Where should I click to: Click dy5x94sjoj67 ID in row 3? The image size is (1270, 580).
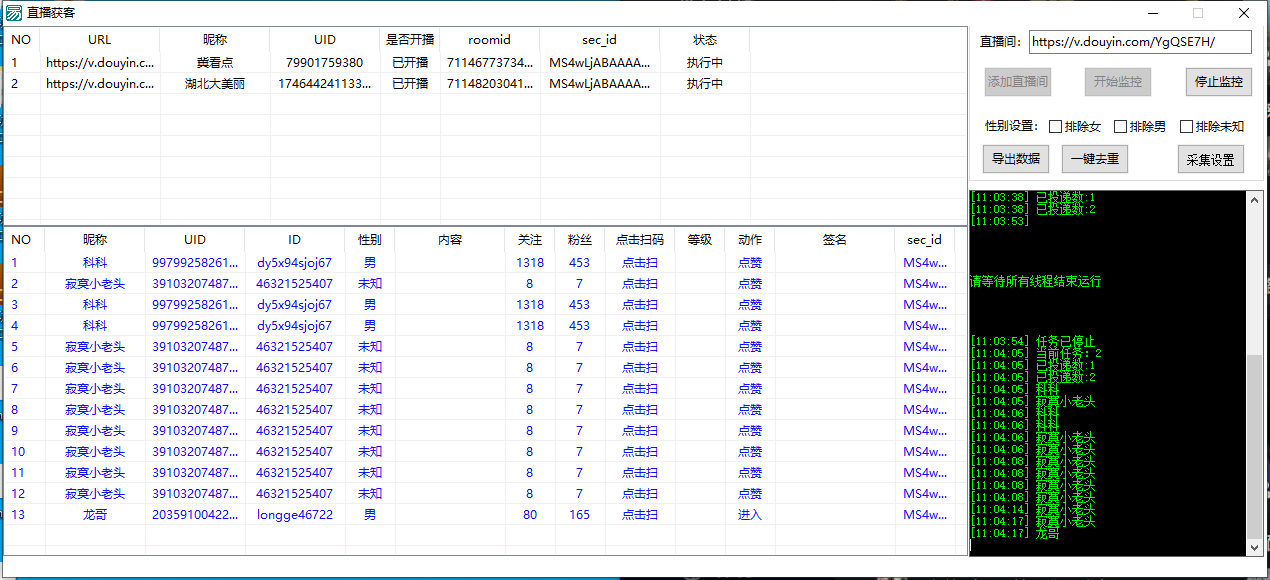(295, 305)
